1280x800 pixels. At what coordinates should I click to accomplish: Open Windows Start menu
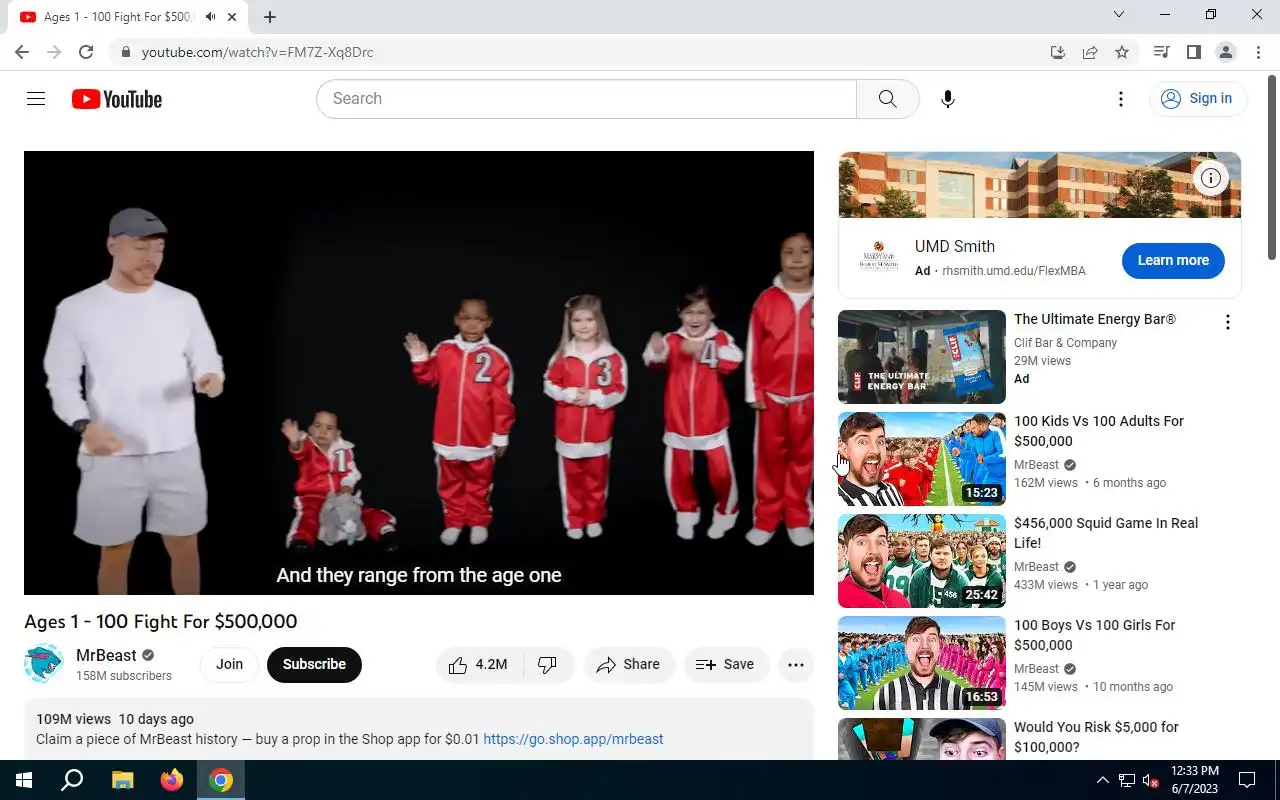pos(24,780)
